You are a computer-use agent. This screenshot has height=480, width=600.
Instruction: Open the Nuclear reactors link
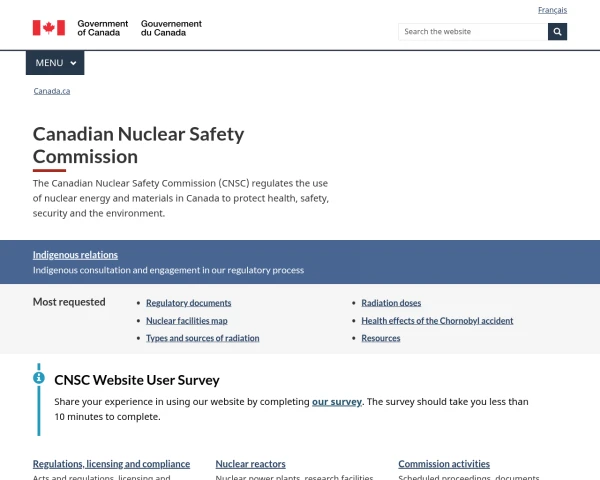[251, 464]
